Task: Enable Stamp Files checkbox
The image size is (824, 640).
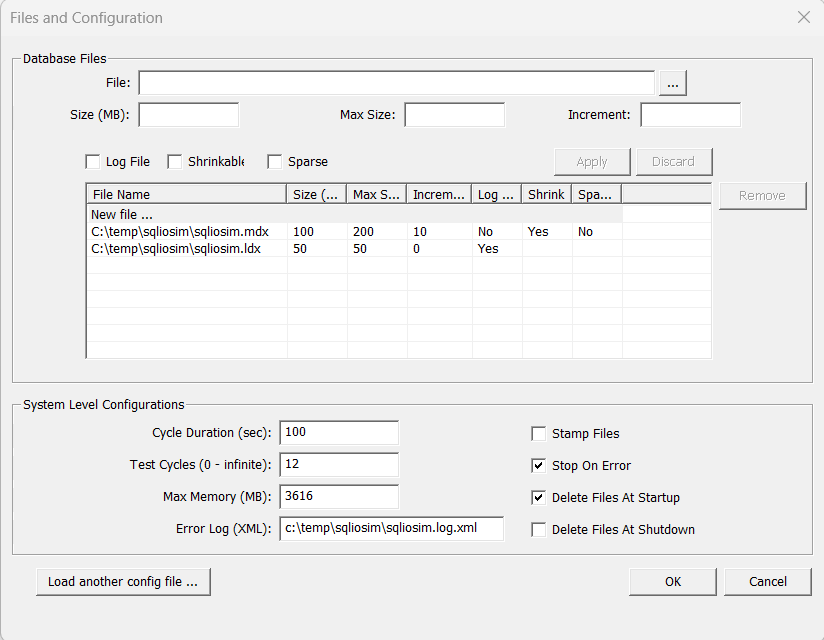Action: click(539, 434)
